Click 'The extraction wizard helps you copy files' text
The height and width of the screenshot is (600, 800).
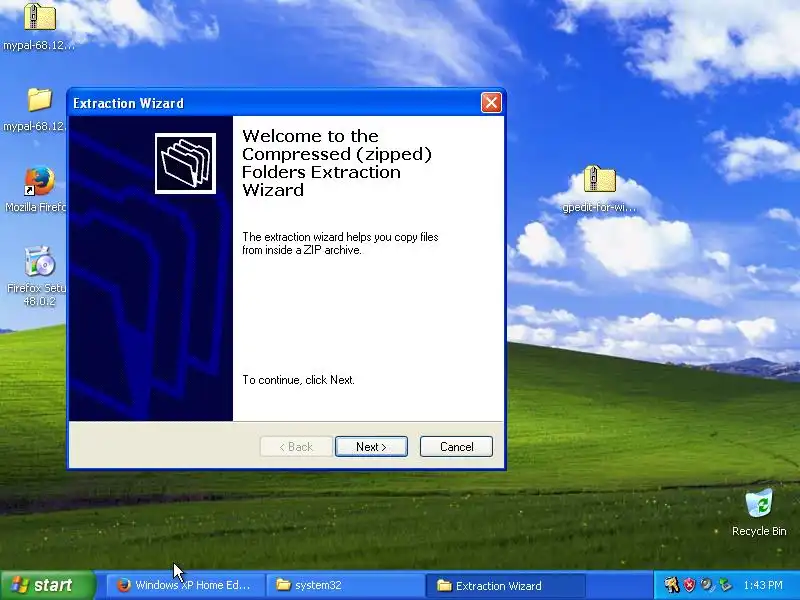click(340, 237)
